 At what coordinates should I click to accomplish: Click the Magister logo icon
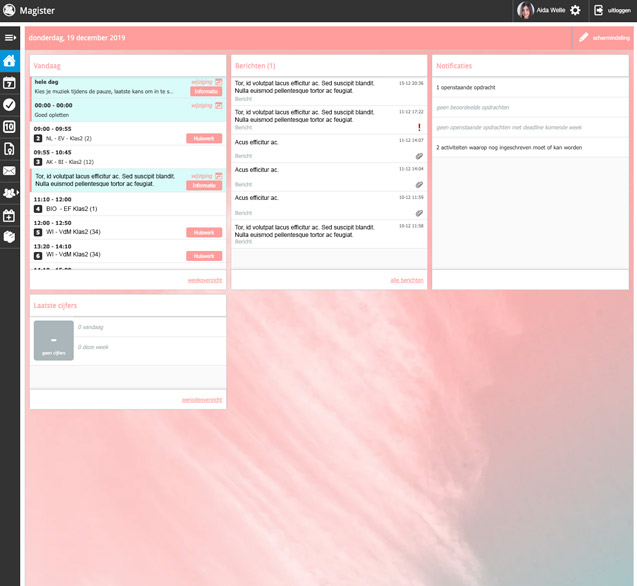point(9,10)
